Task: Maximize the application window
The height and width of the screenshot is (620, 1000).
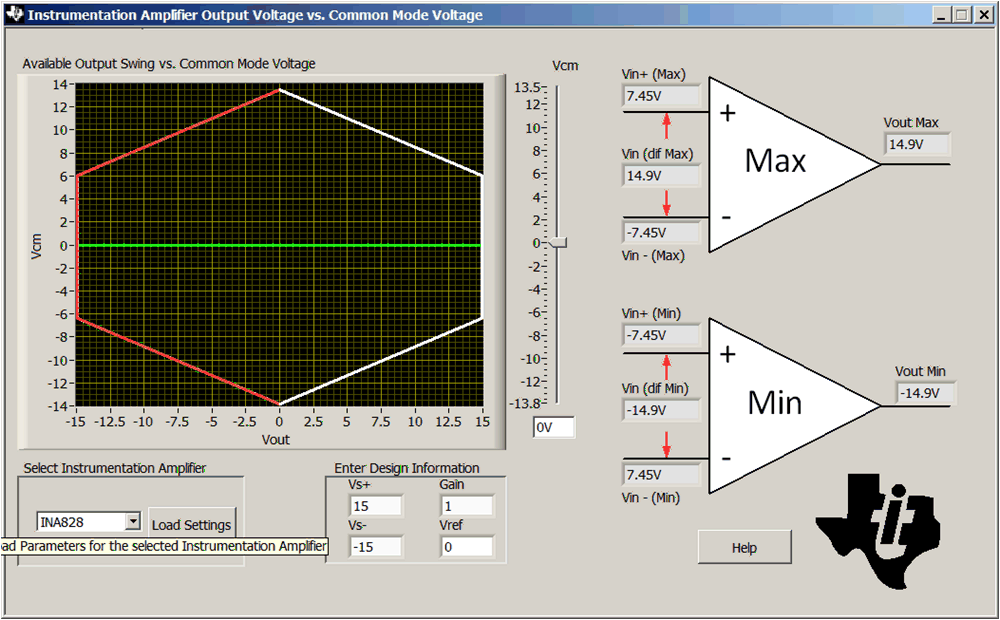Action: pyautogui.click(x=962, y=15)
